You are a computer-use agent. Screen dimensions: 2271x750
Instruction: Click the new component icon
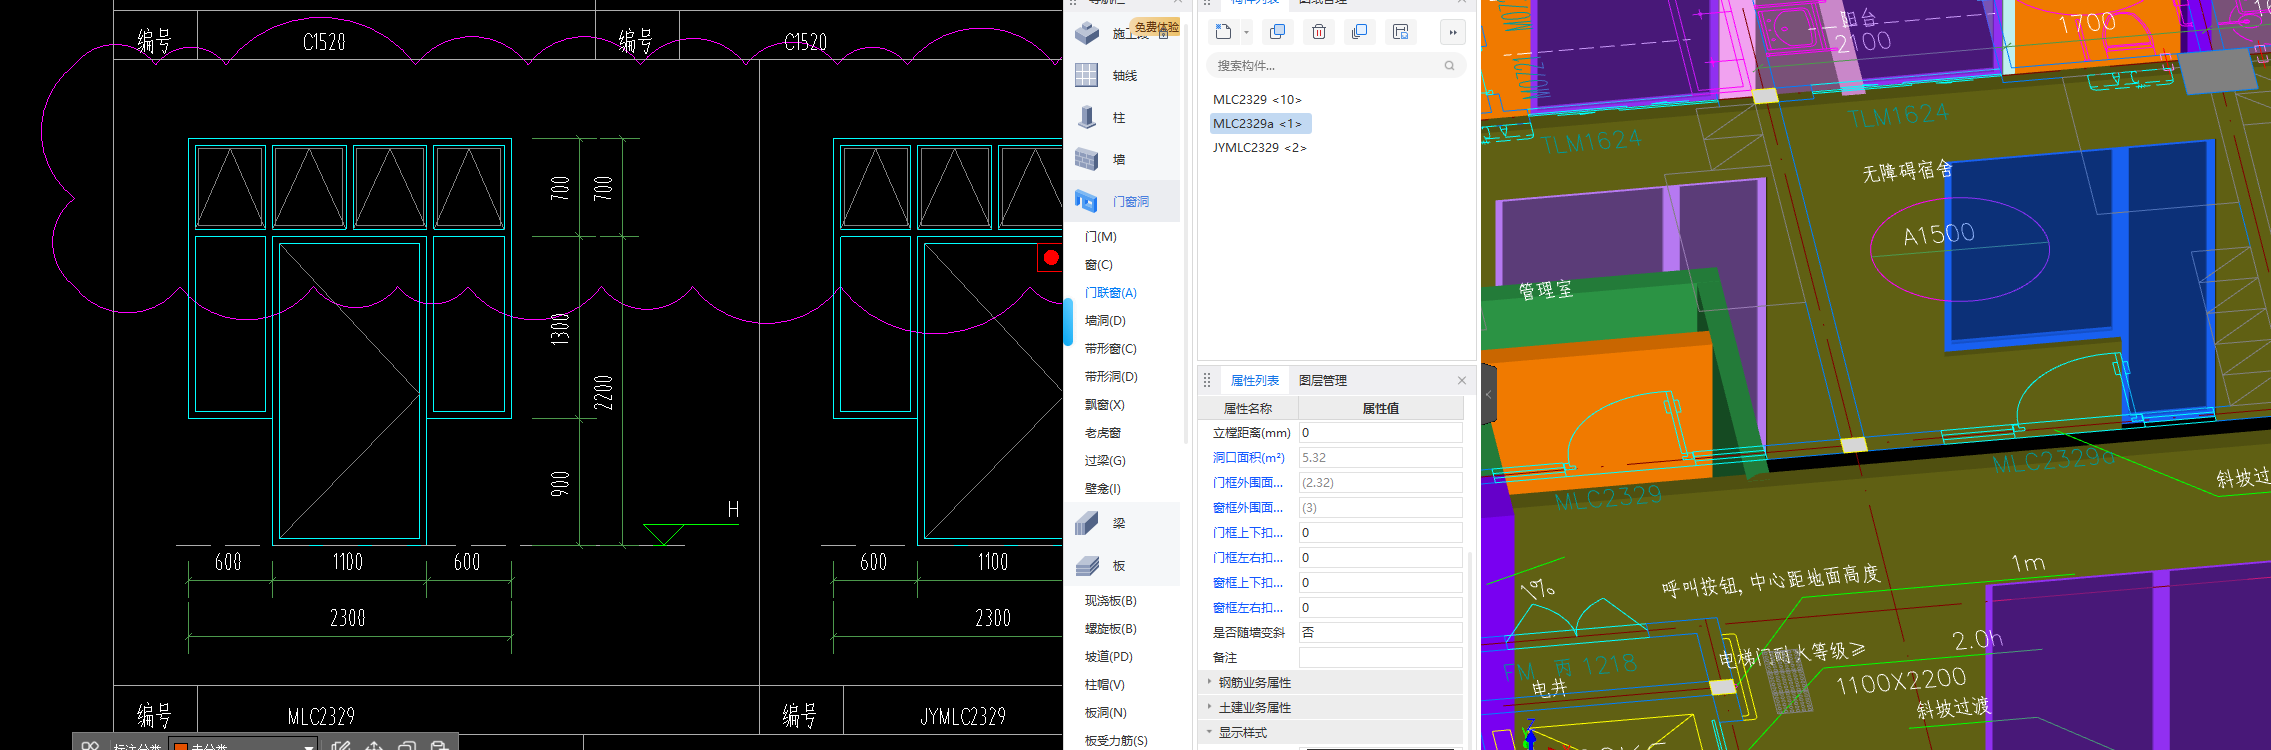point(1223,32)
